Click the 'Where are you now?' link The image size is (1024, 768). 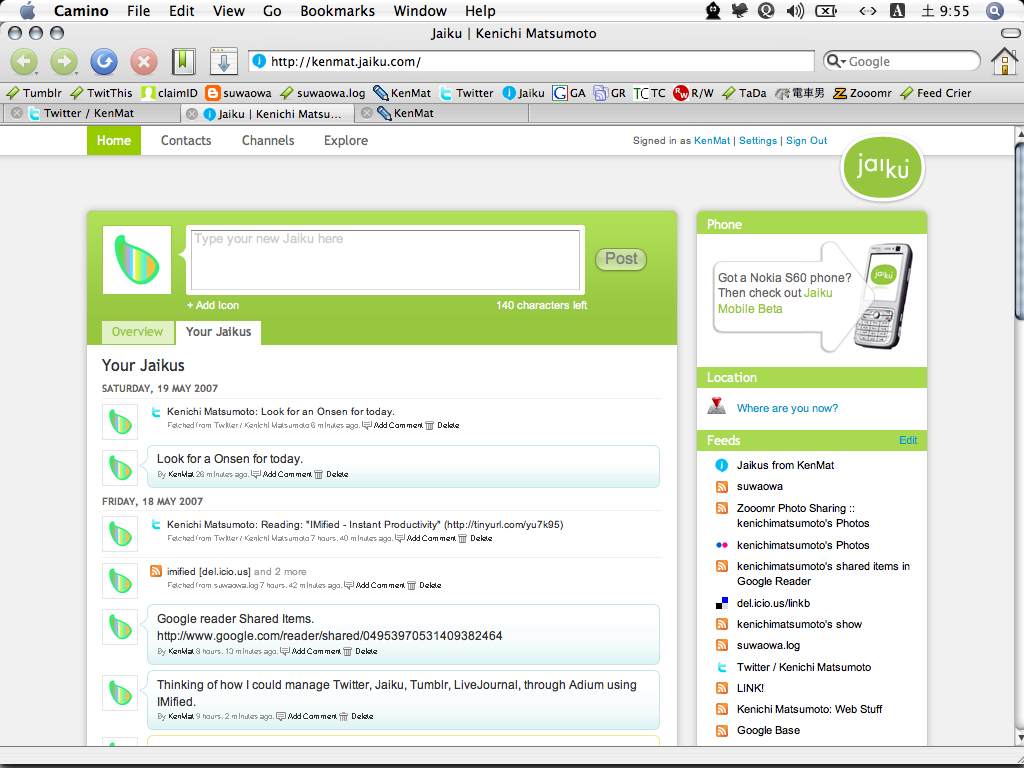(787, 408)
